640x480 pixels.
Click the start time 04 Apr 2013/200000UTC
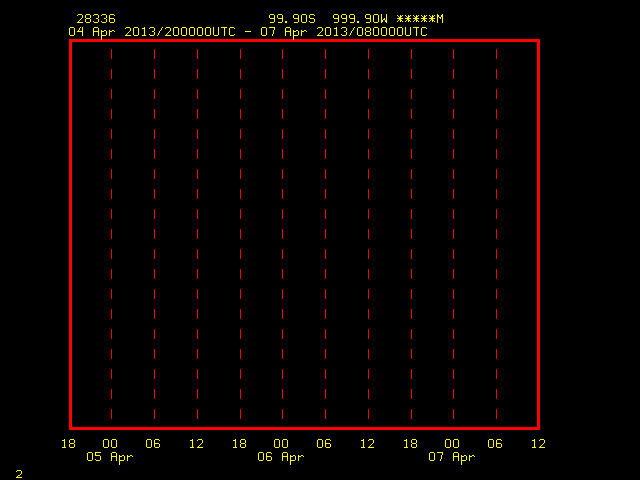click(x=152, y=32)
